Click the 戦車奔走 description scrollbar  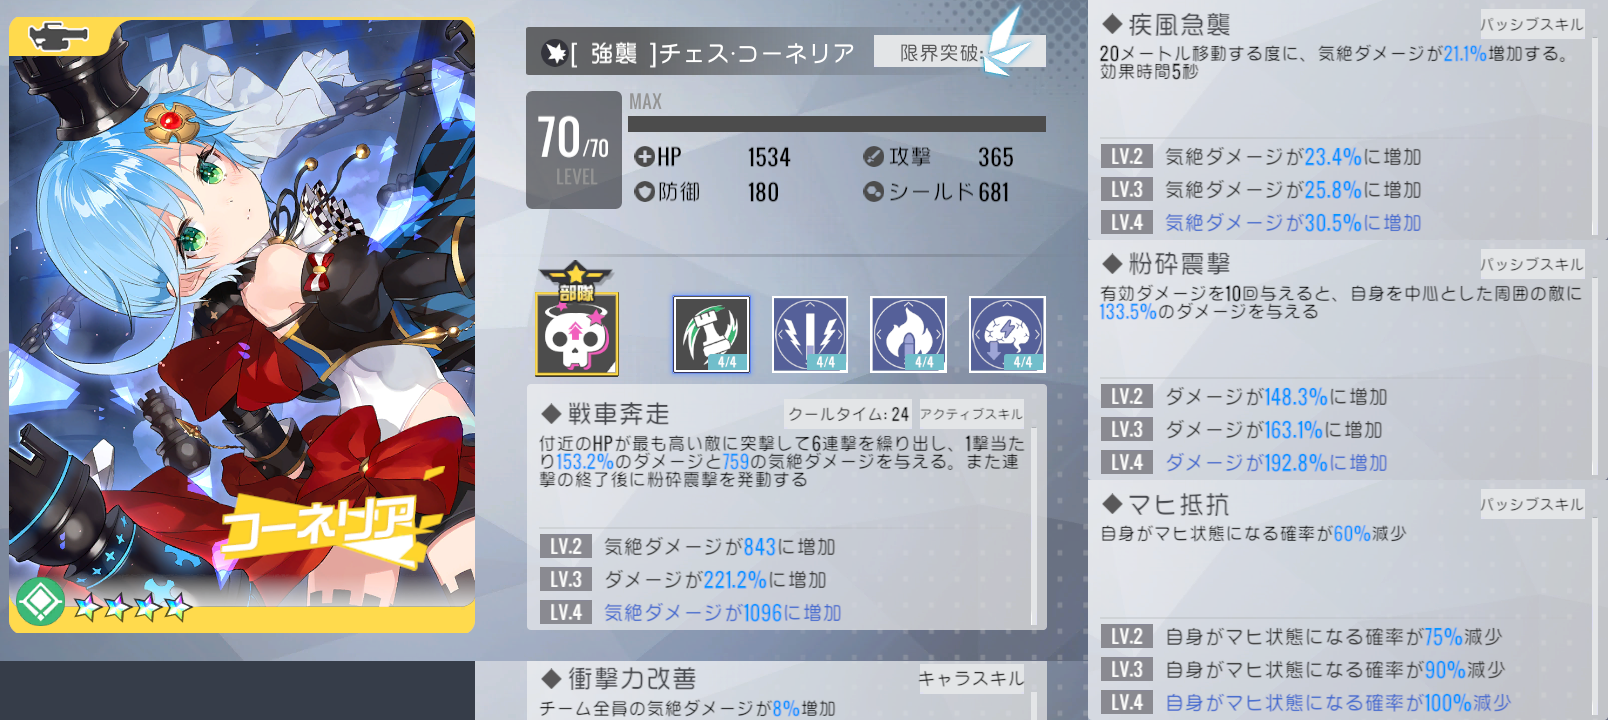point(1034,527)
